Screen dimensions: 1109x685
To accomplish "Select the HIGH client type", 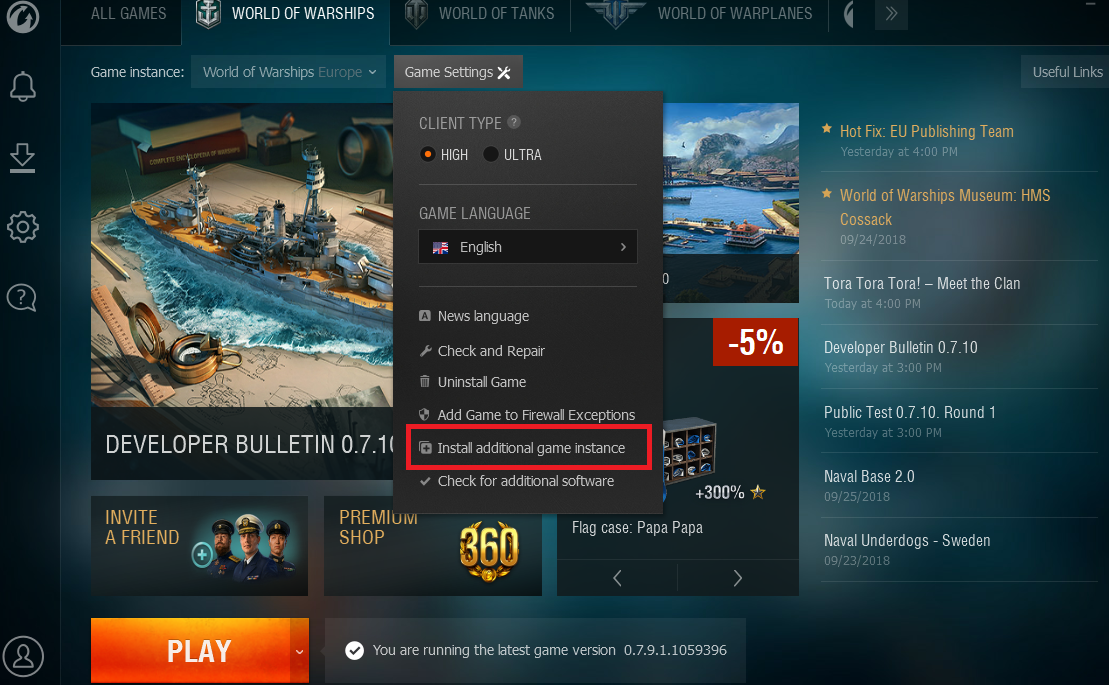I will (x=444, y=154).
